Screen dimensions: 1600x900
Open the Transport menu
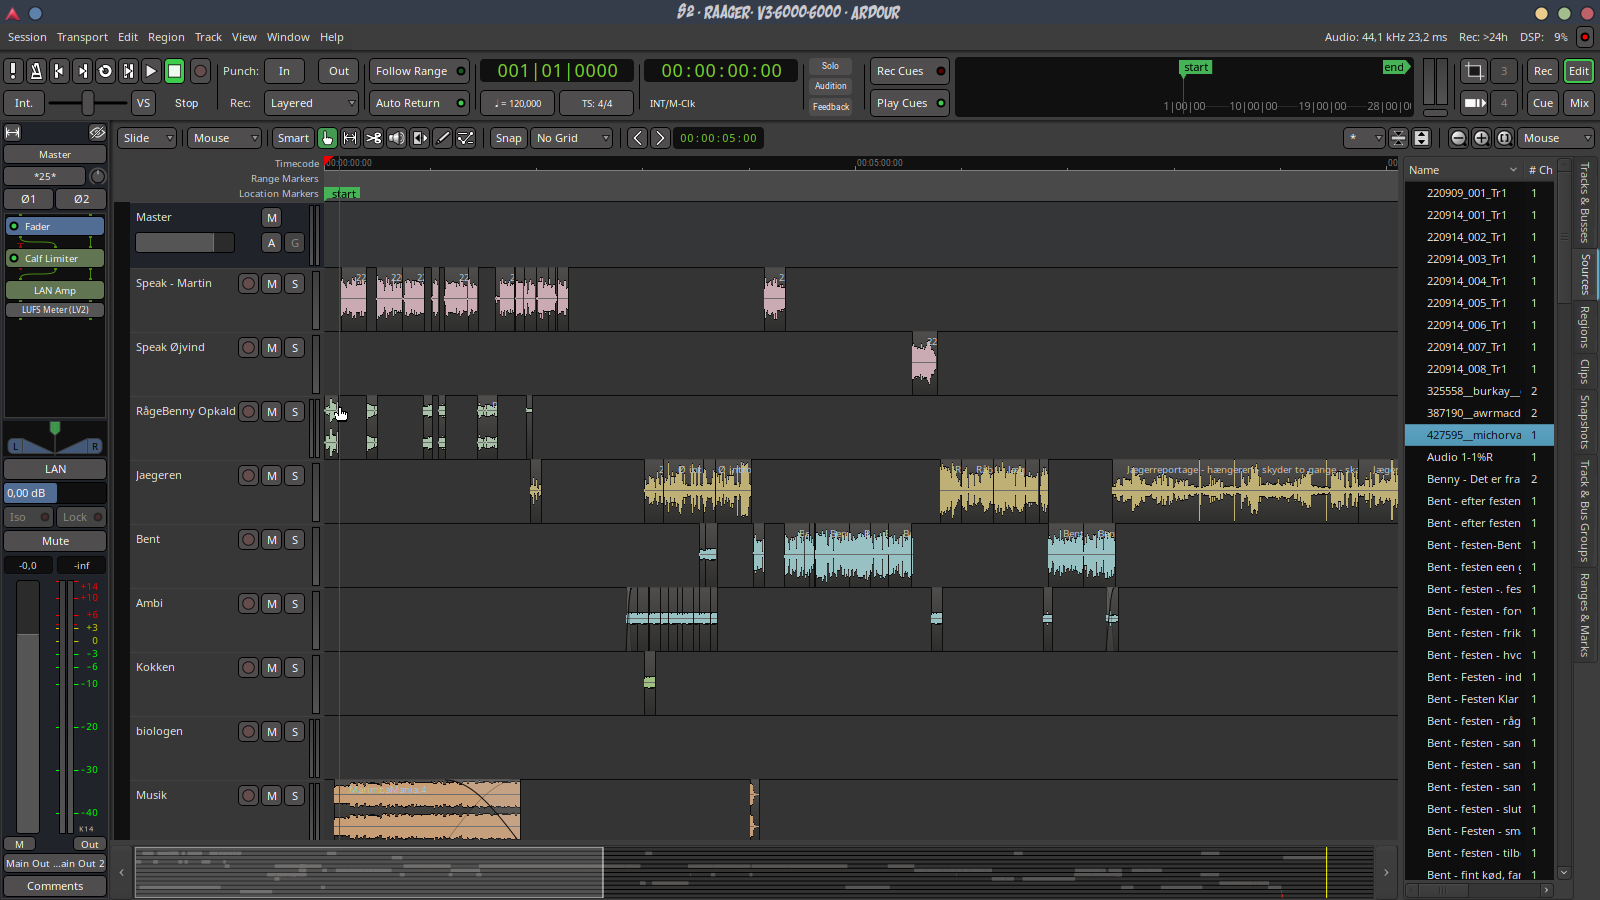(x=82, y=37)
